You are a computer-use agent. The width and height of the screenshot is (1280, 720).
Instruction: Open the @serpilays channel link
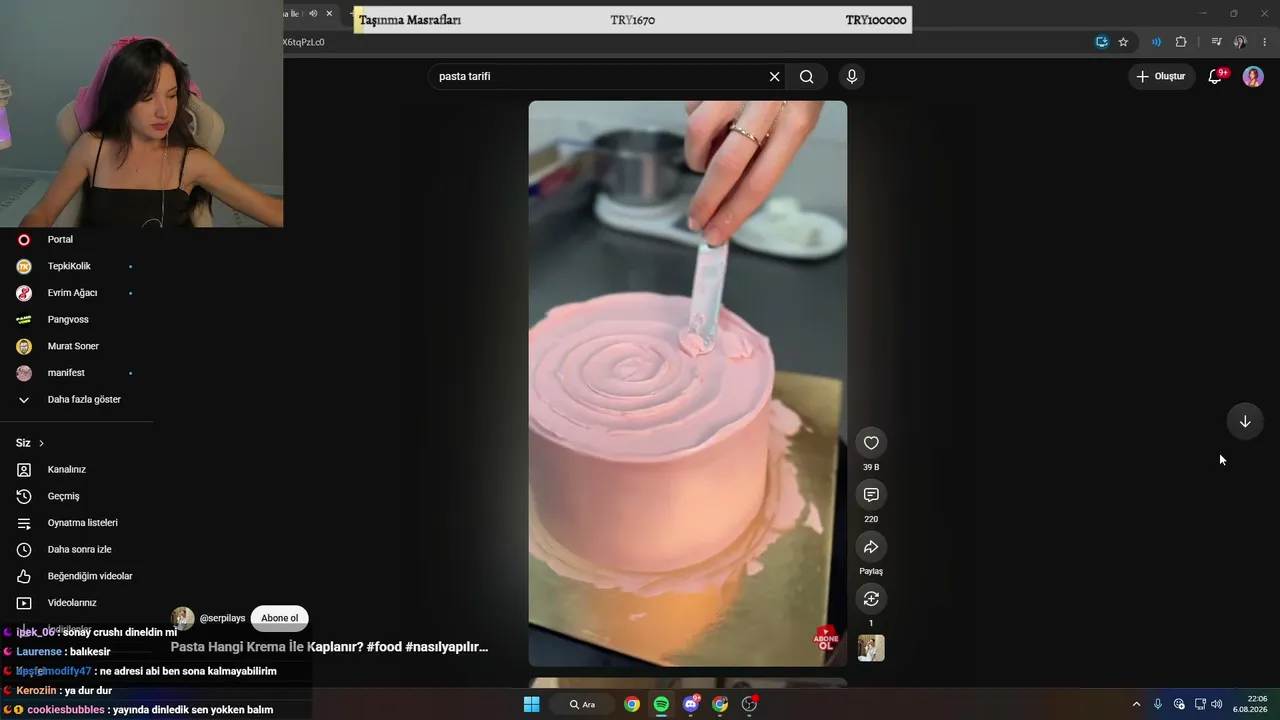pyautogui.click(x=222, y=618)
